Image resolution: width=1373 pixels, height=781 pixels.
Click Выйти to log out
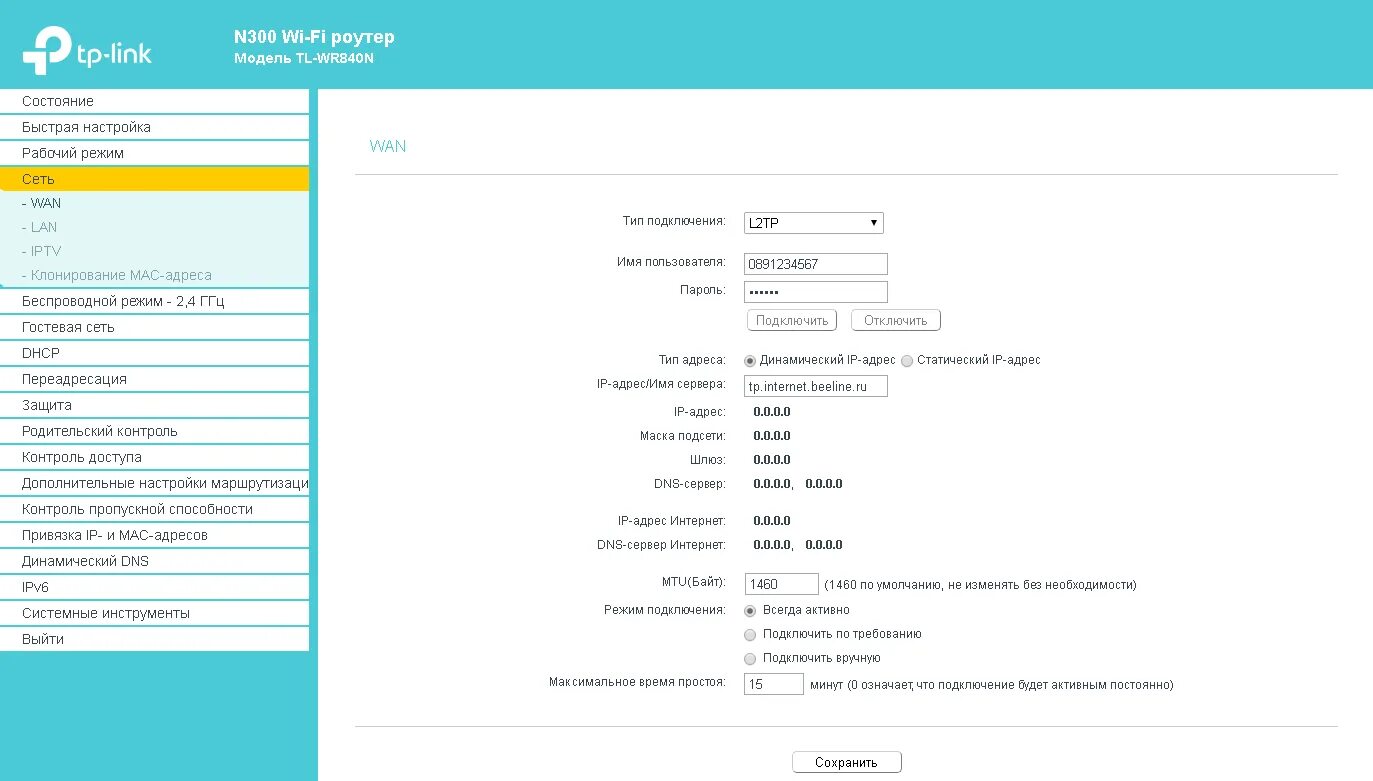click(x=154, y=639)
